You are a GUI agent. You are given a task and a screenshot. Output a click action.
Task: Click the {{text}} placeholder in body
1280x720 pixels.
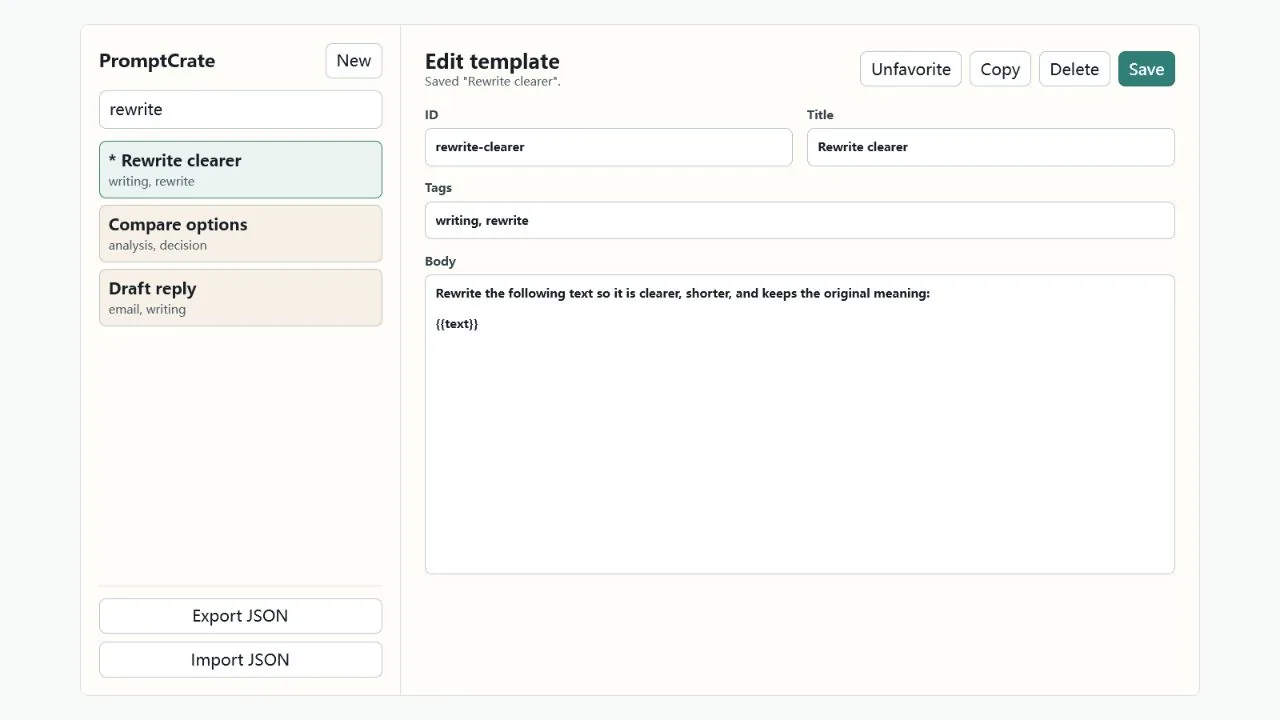pyautogui.click(x=457, y=324)
